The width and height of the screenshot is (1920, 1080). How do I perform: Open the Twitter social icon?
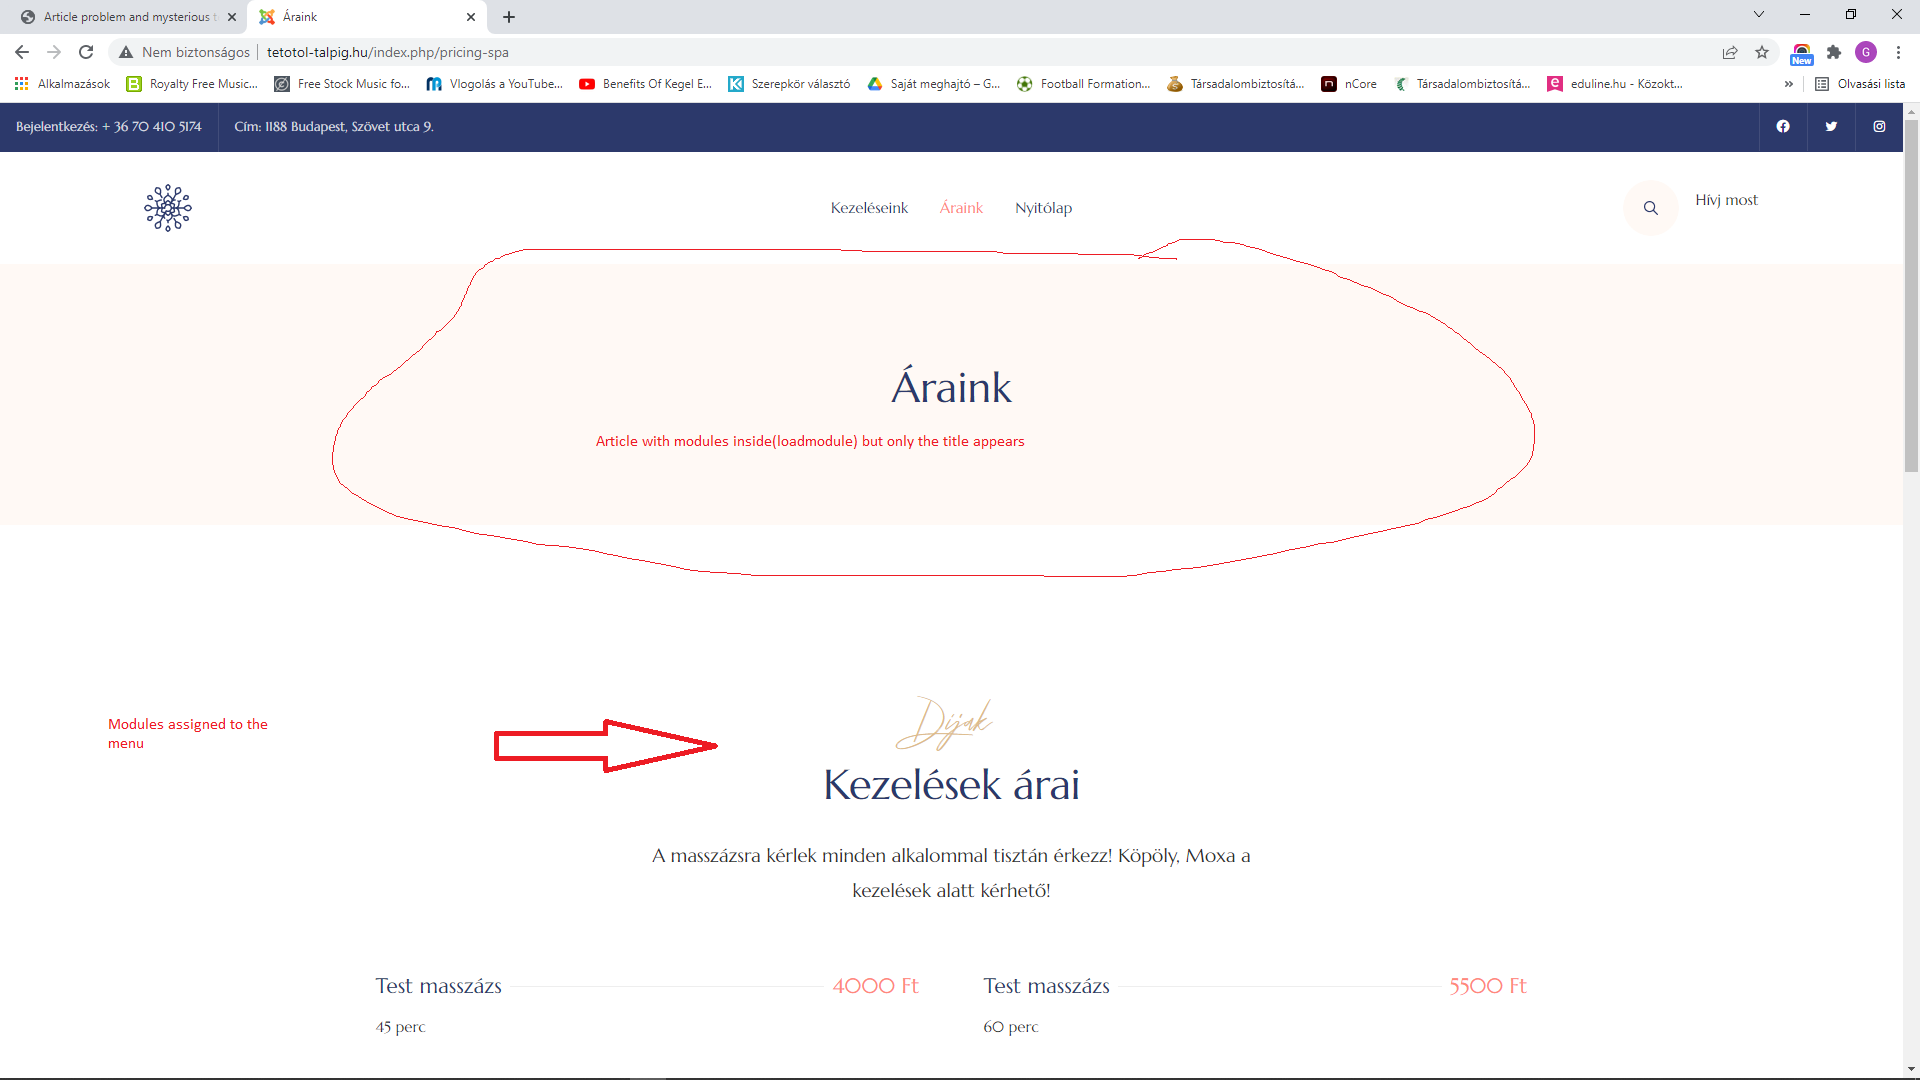click(1831, 126)
